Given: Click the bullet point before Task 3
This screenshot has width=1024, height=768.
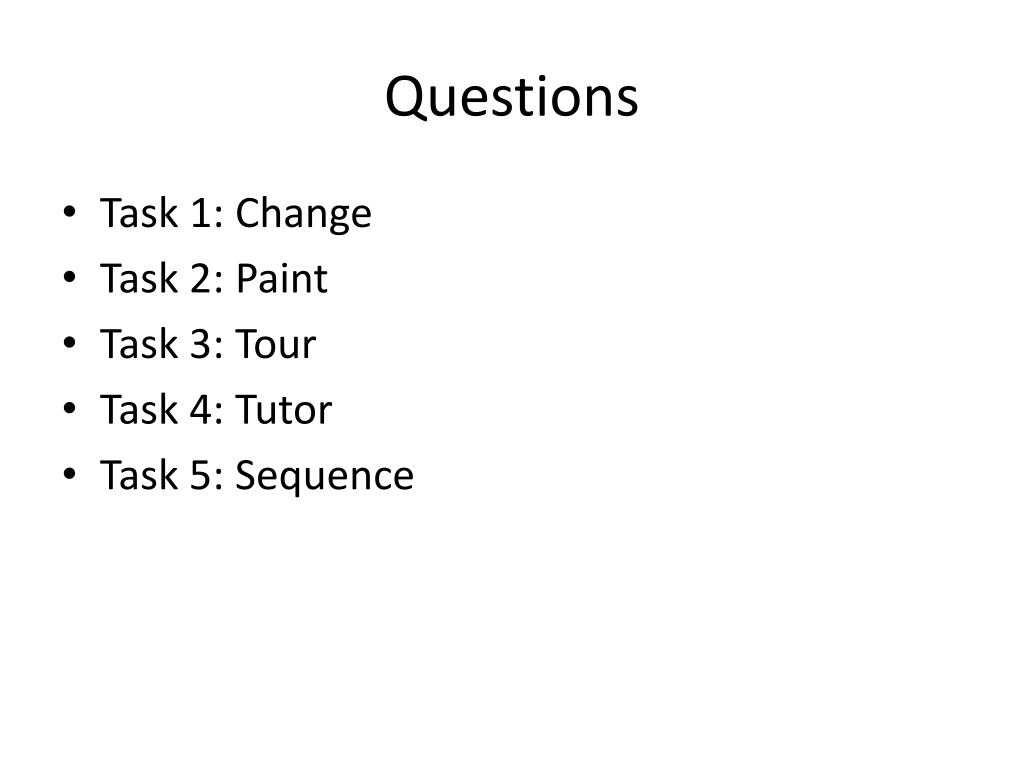Looking at the screenshot, I should [x=70, y=343].
